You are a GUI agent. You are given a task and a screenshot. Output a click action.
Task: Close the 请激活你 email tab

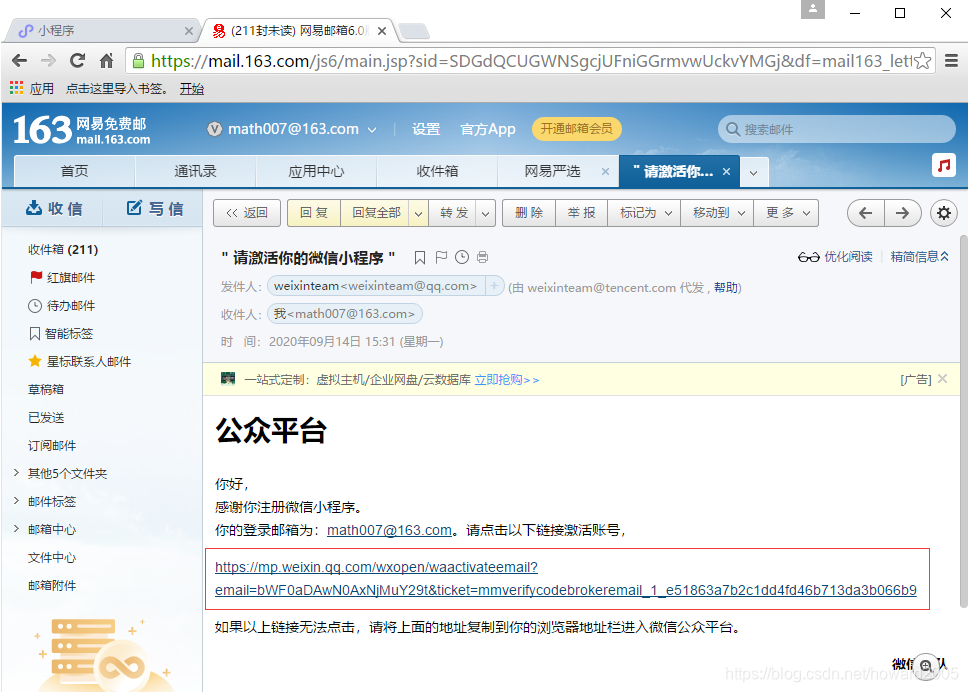coord(727,172)
